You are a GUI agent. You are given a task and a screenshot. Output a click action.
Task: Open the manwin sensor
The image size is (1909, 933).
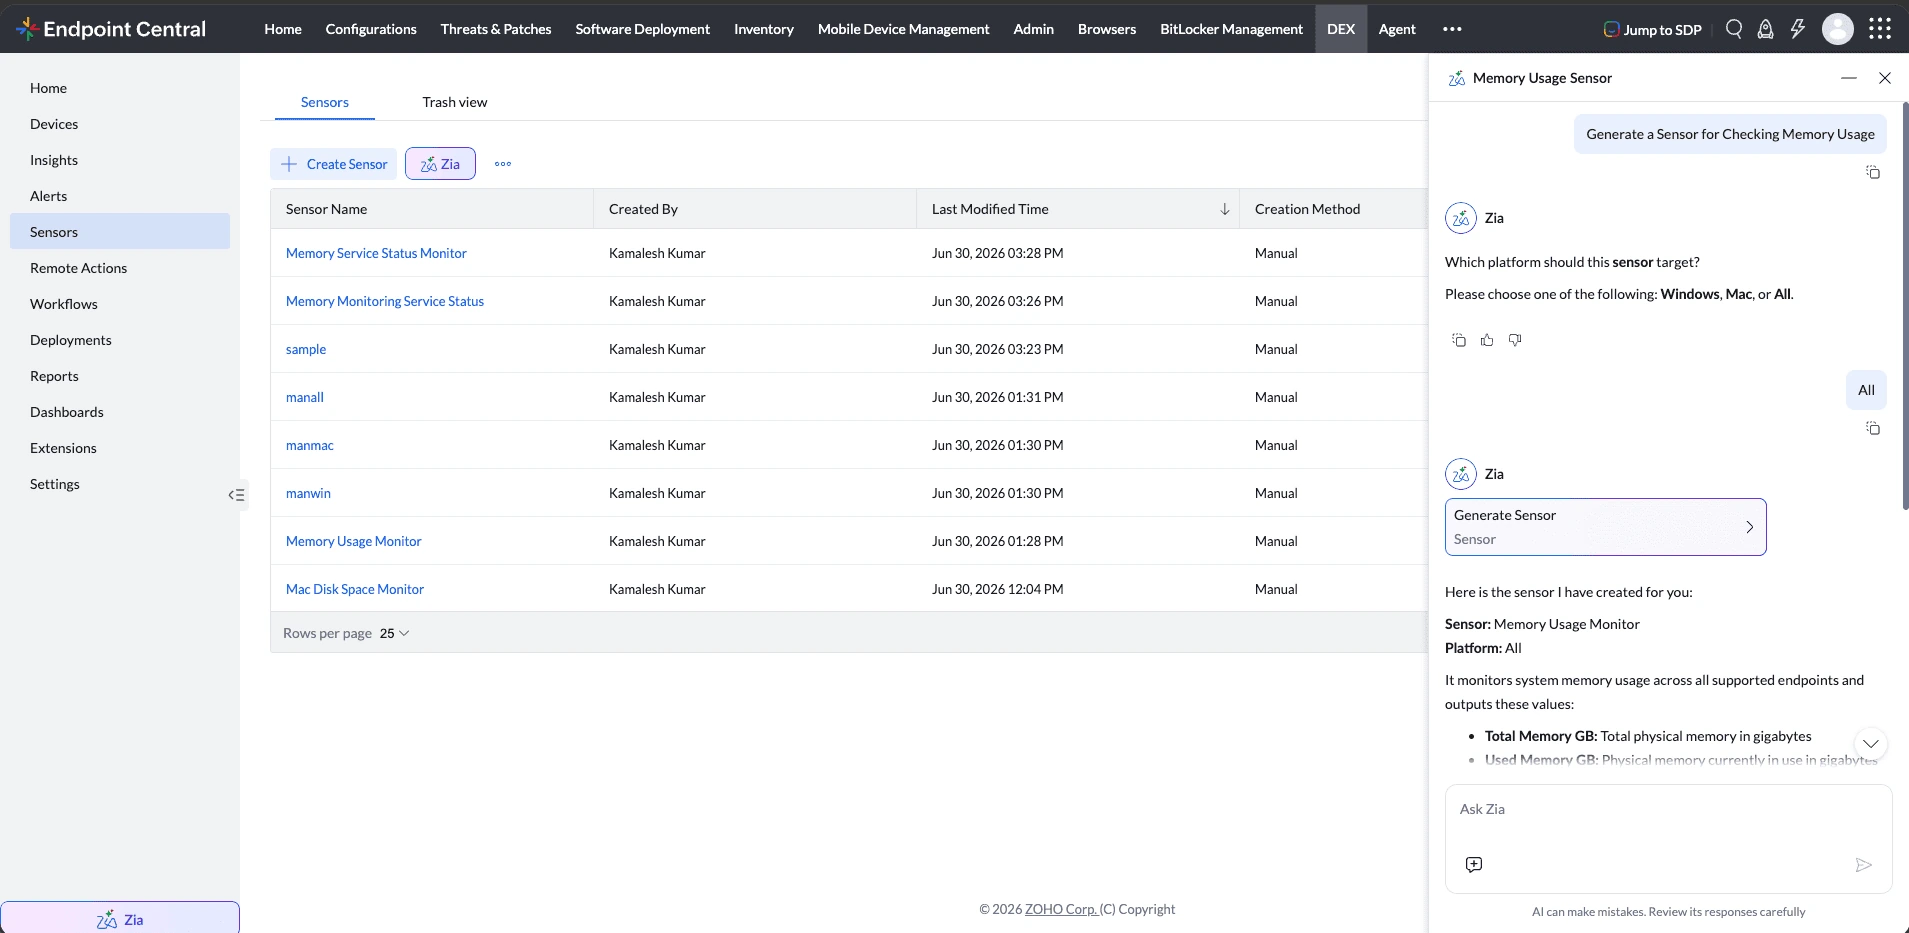(308, 493)
